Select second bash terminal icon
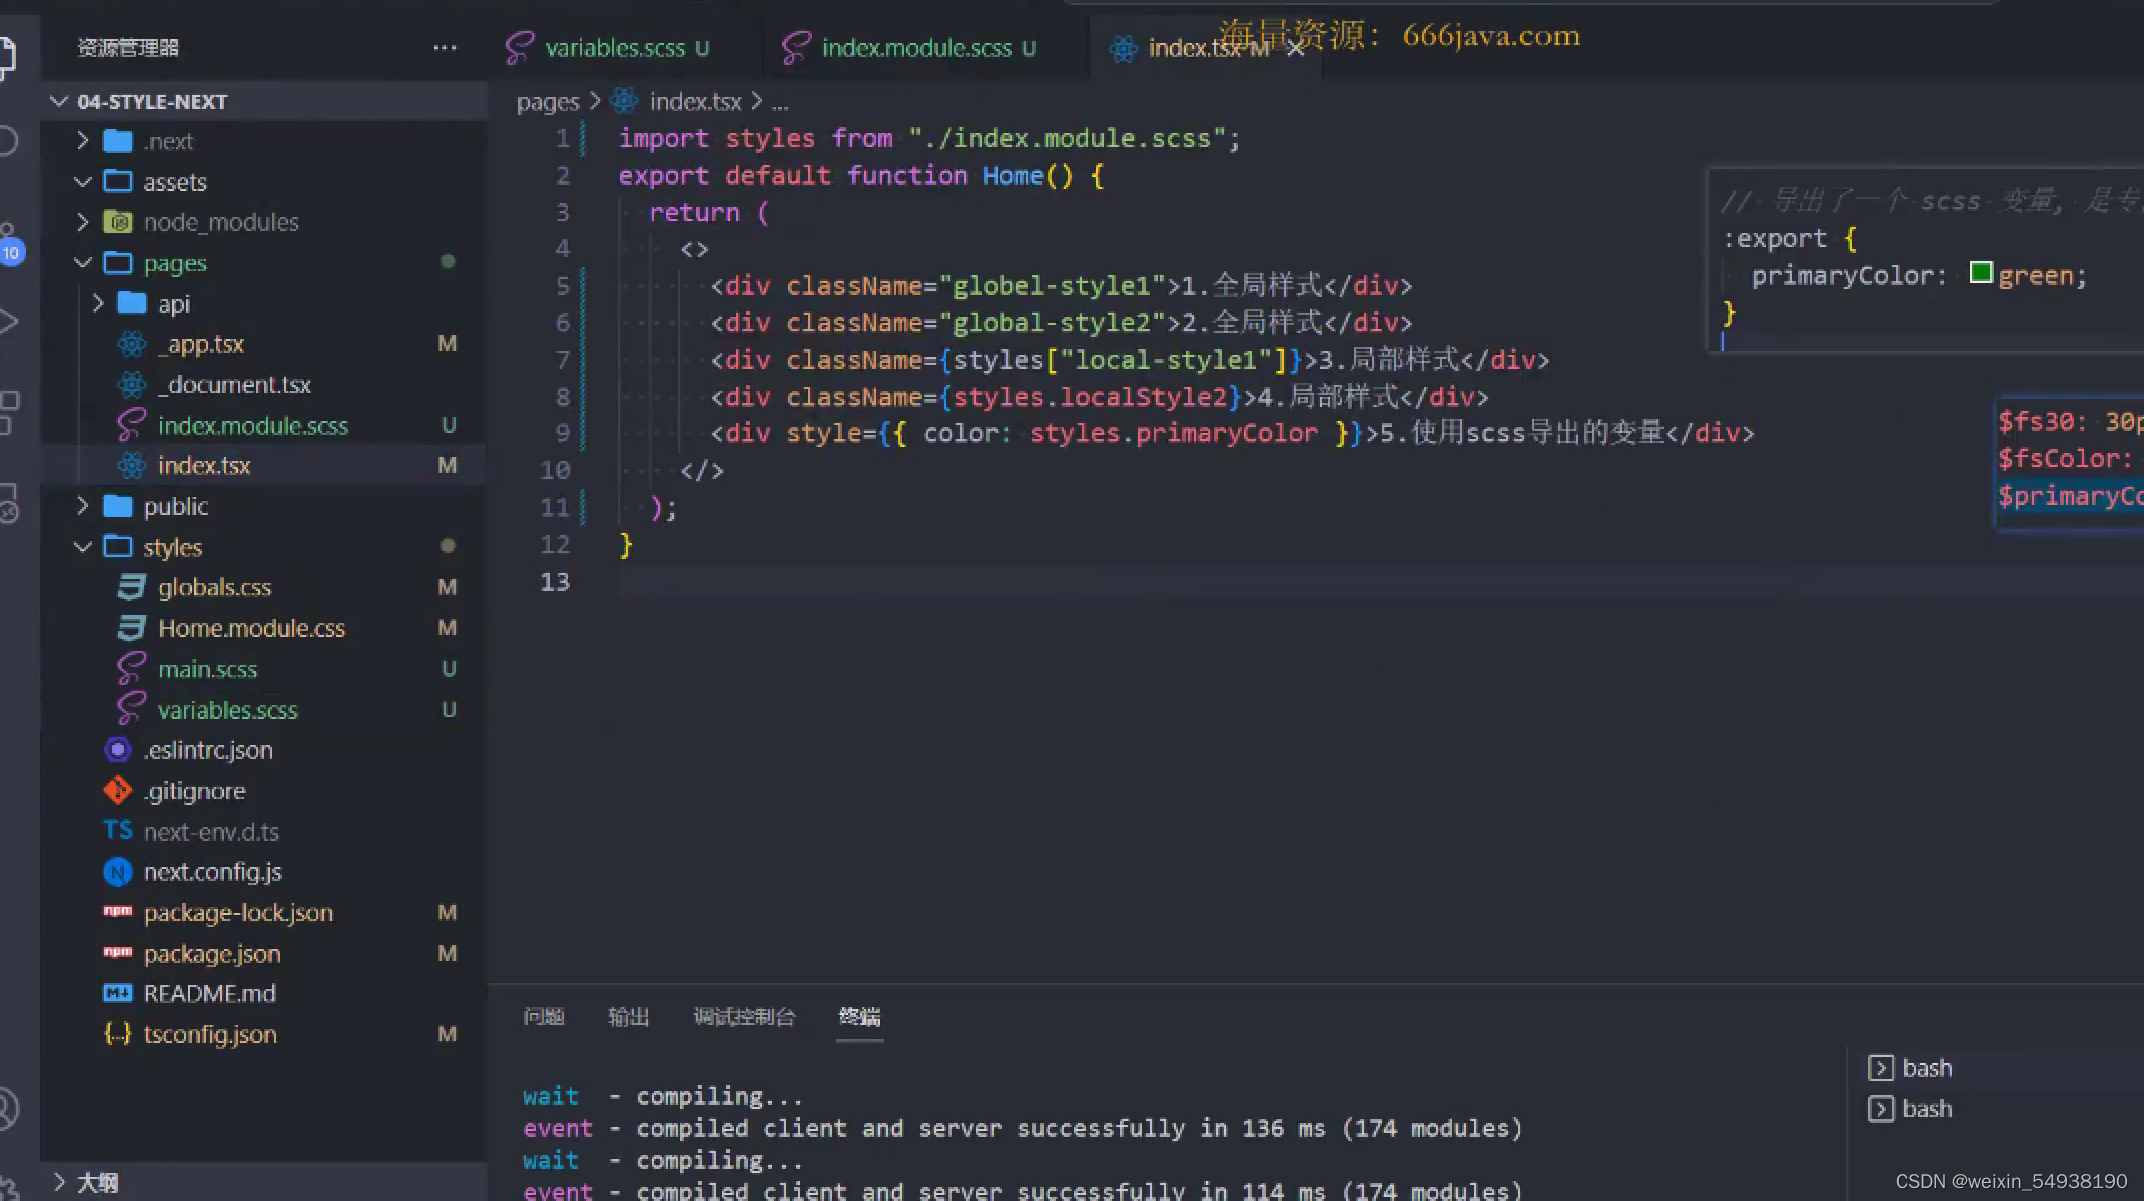 tap(1881, 1109)
